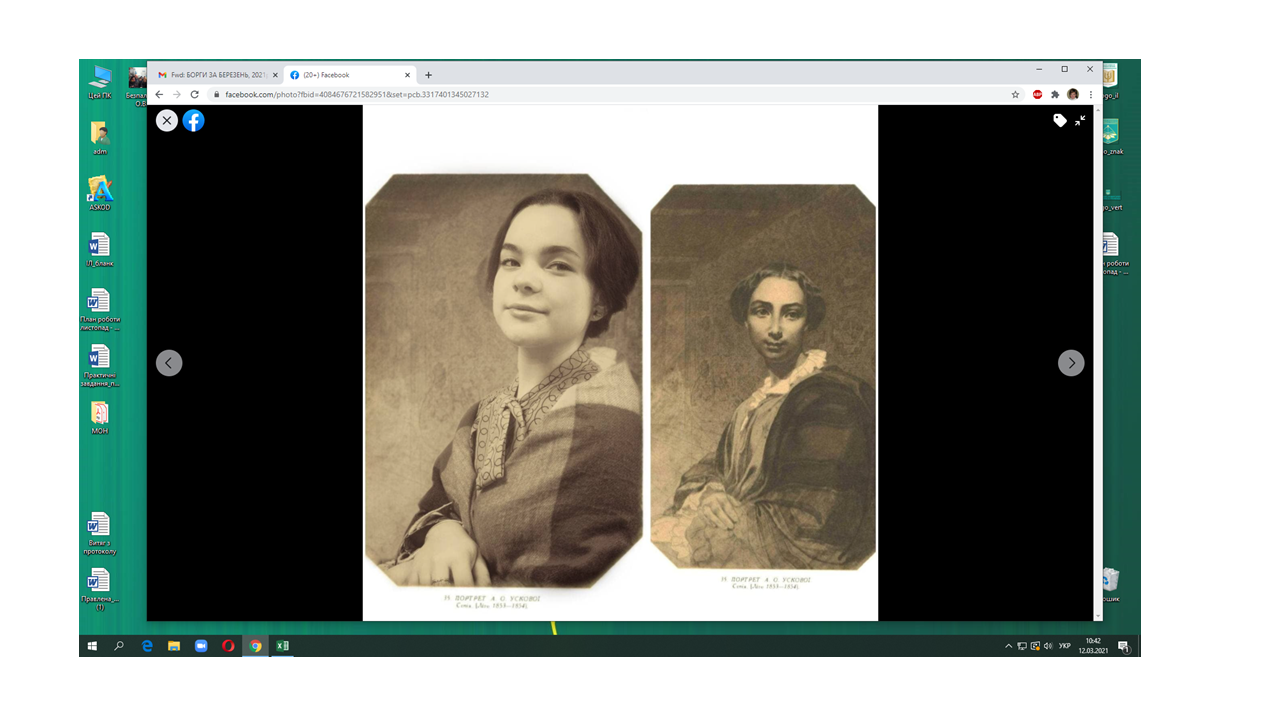
Task: Open the photo tag icon
Action: [x=1060, y=120]
